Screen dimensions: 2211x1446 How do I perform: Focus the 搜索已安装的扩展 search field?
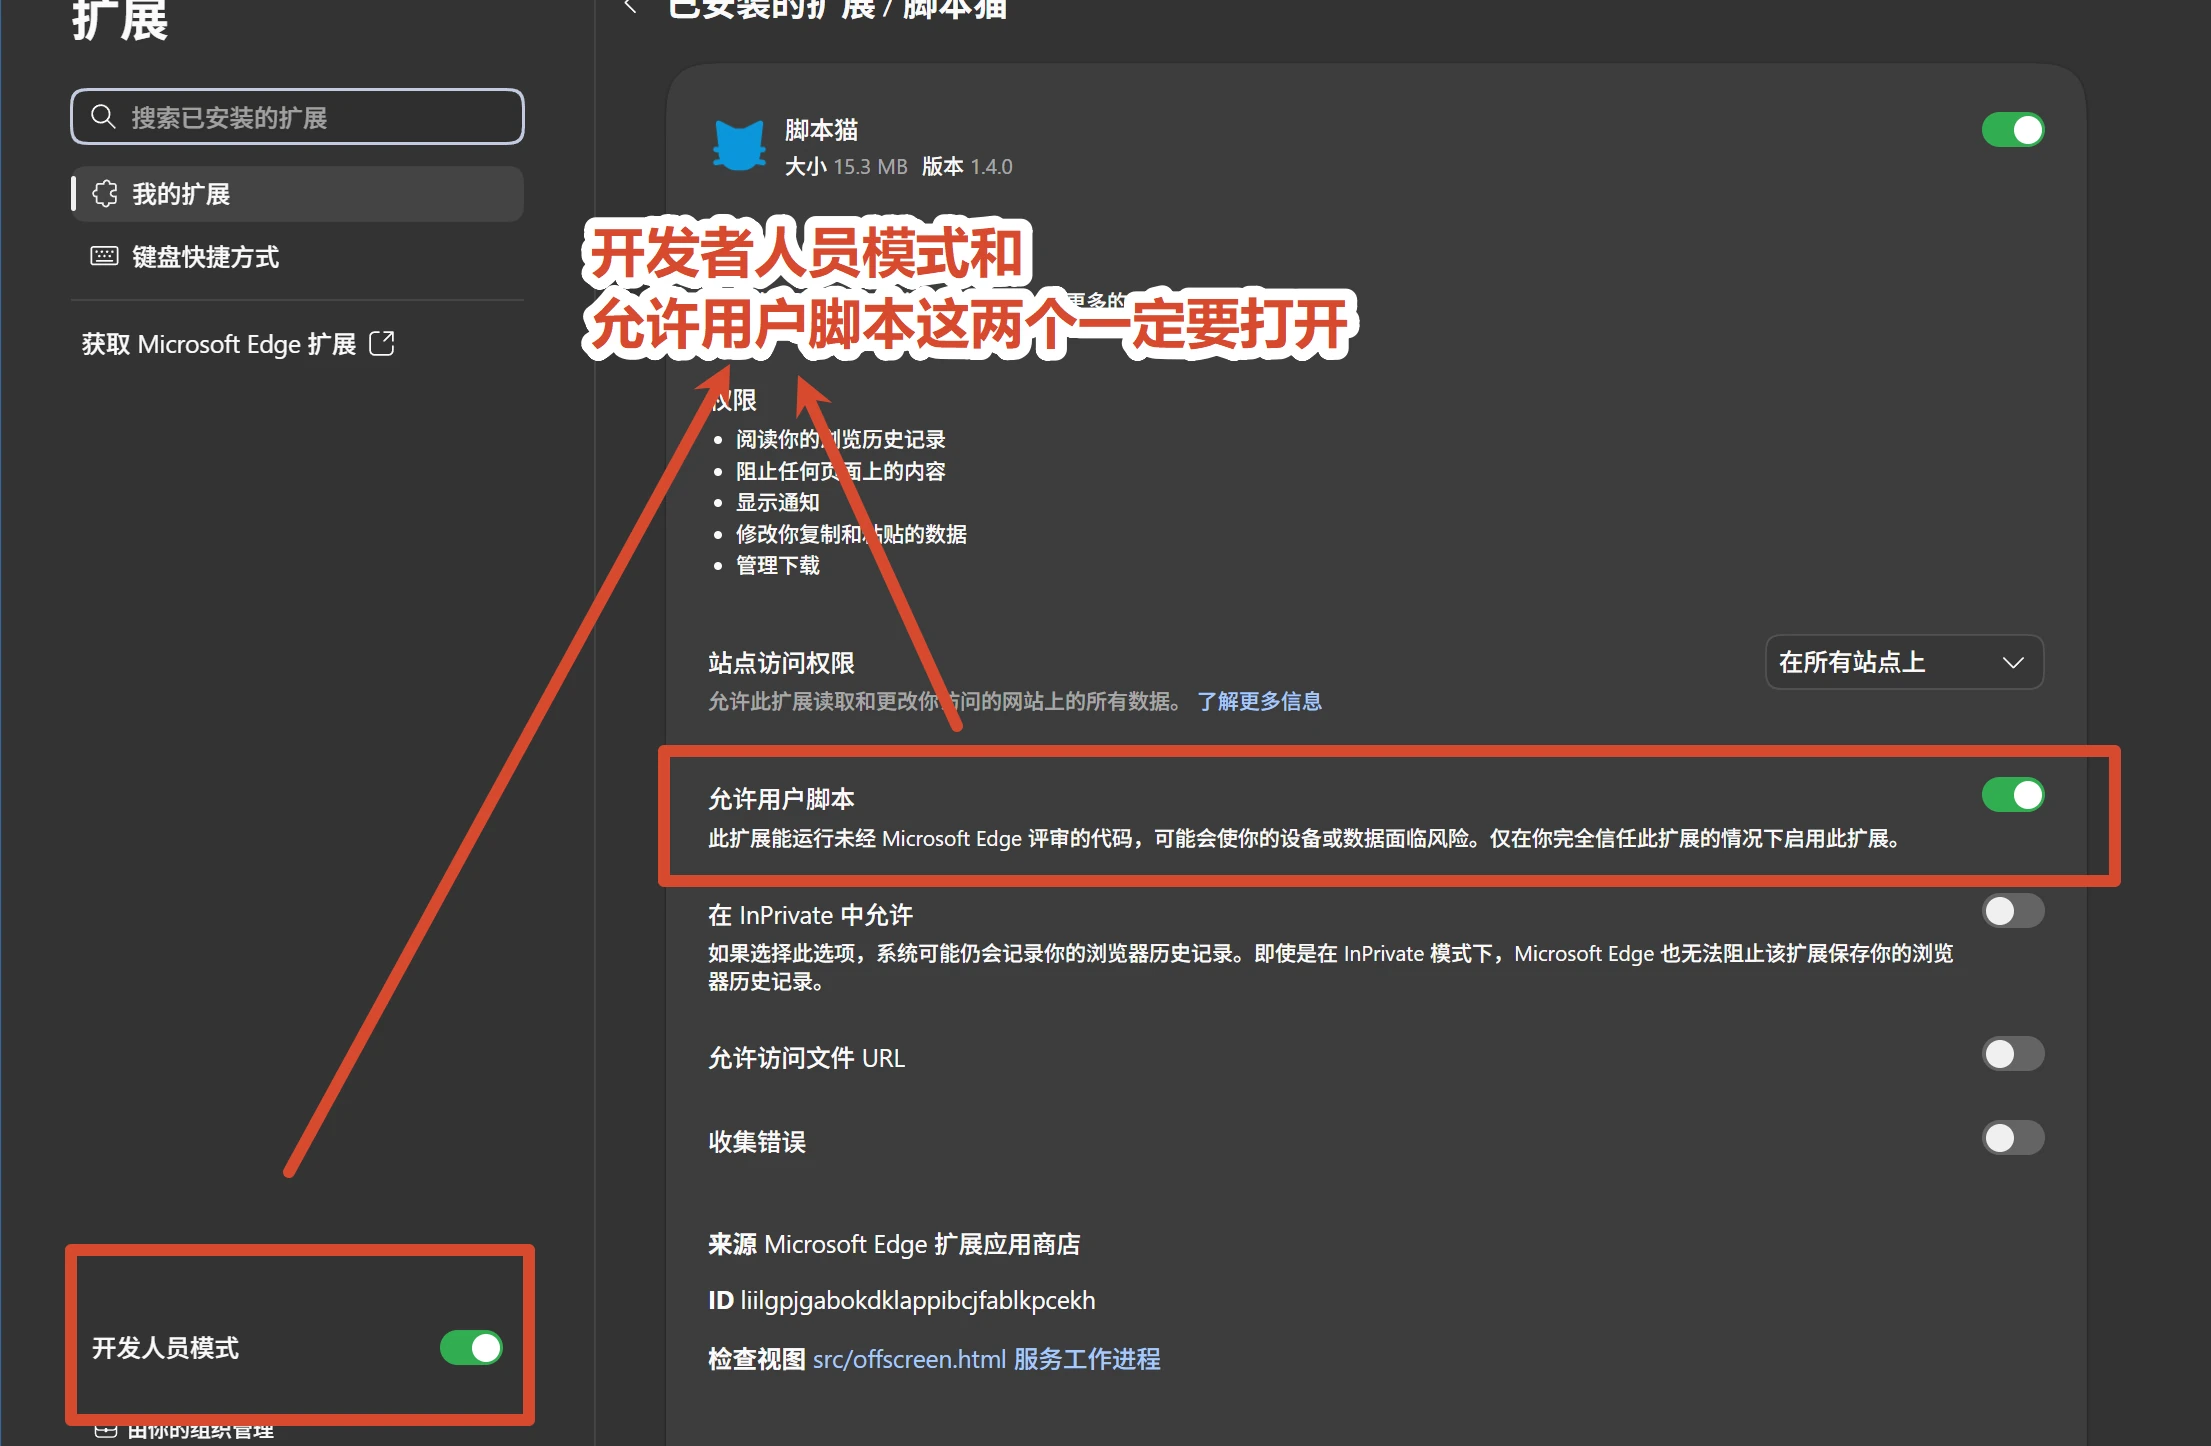tap(297, 117)
